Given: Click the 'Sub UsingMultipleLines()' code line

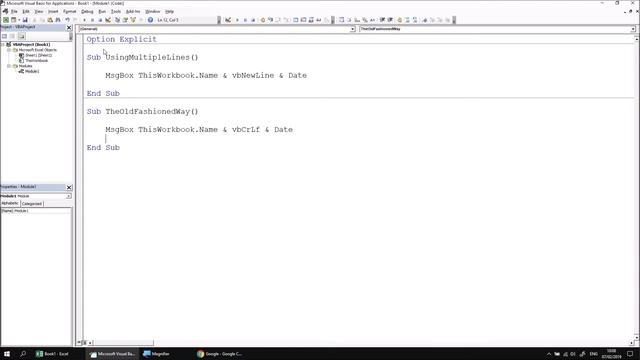Looking at the screenshot, I should pyautogui.click(x=142, y=57).
